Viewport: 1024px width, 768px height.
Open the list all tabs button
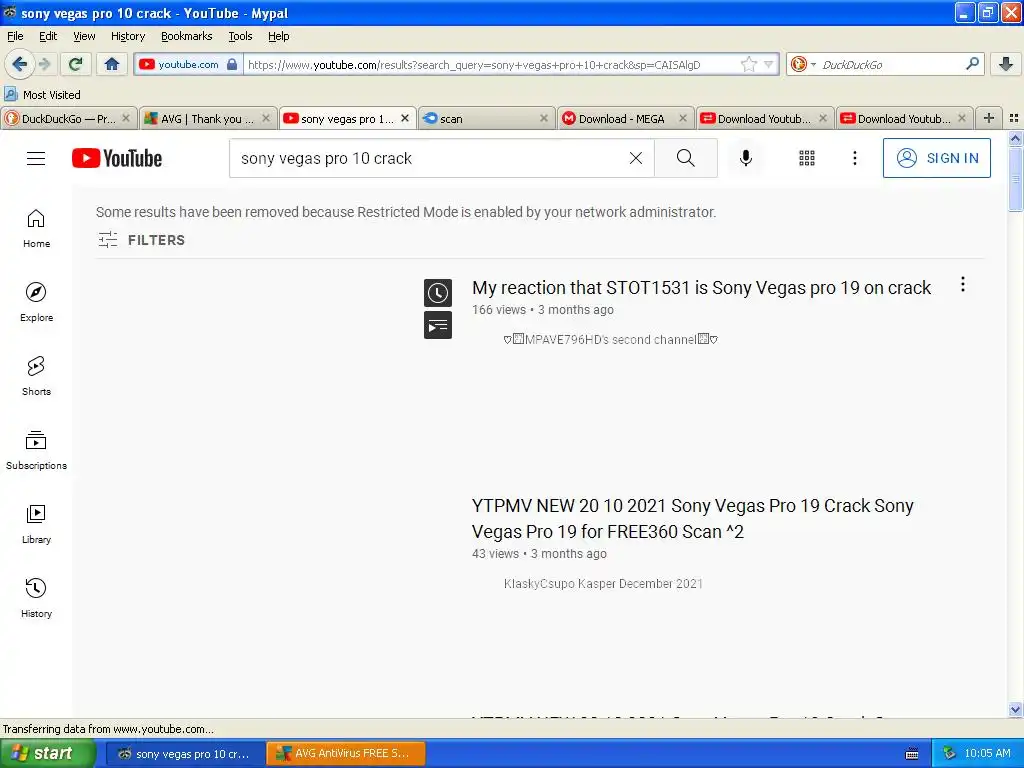[1014, 118]
